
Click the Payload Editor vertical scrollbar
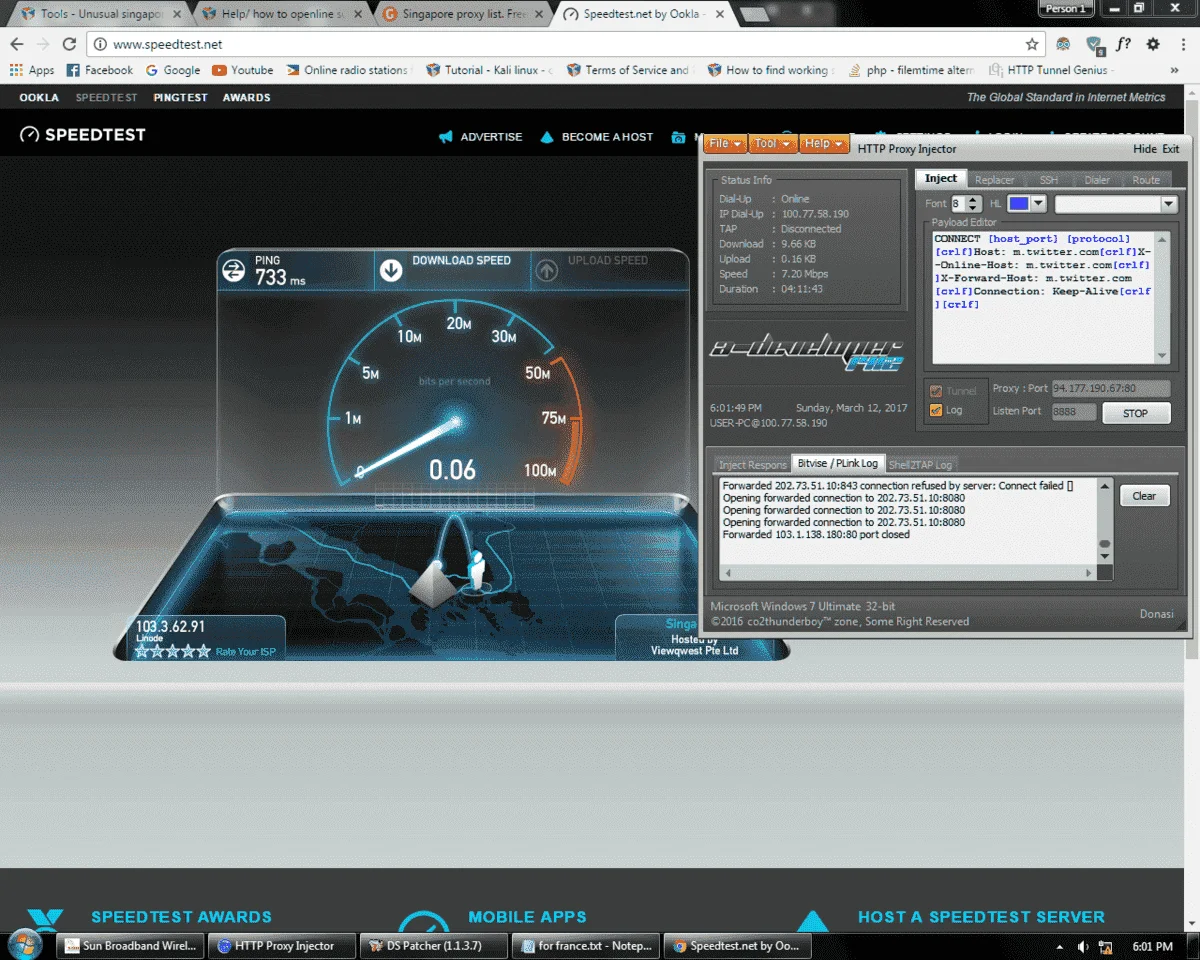pyautogui.click(x=1162, y=297)
